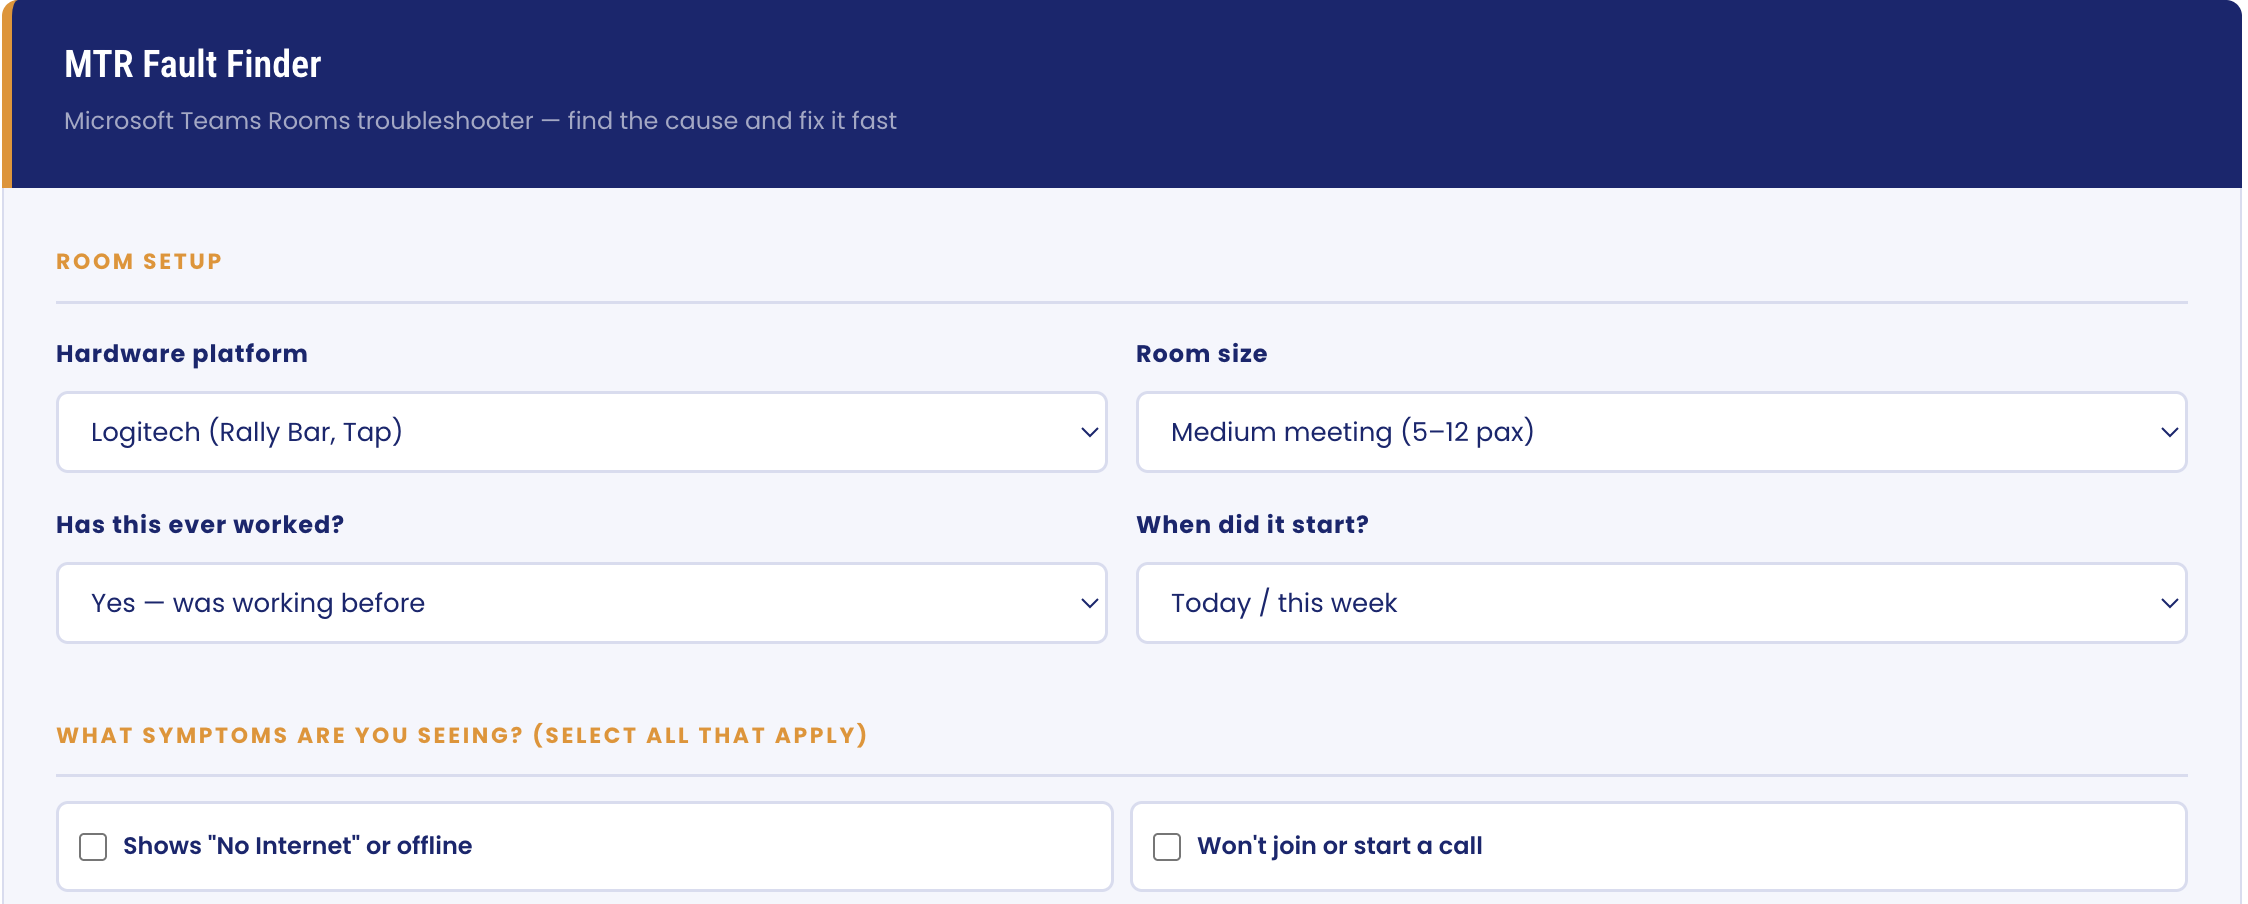Open the 'When did it start?' selector
2248x904 pixels.
click(x=1660, y=603)
